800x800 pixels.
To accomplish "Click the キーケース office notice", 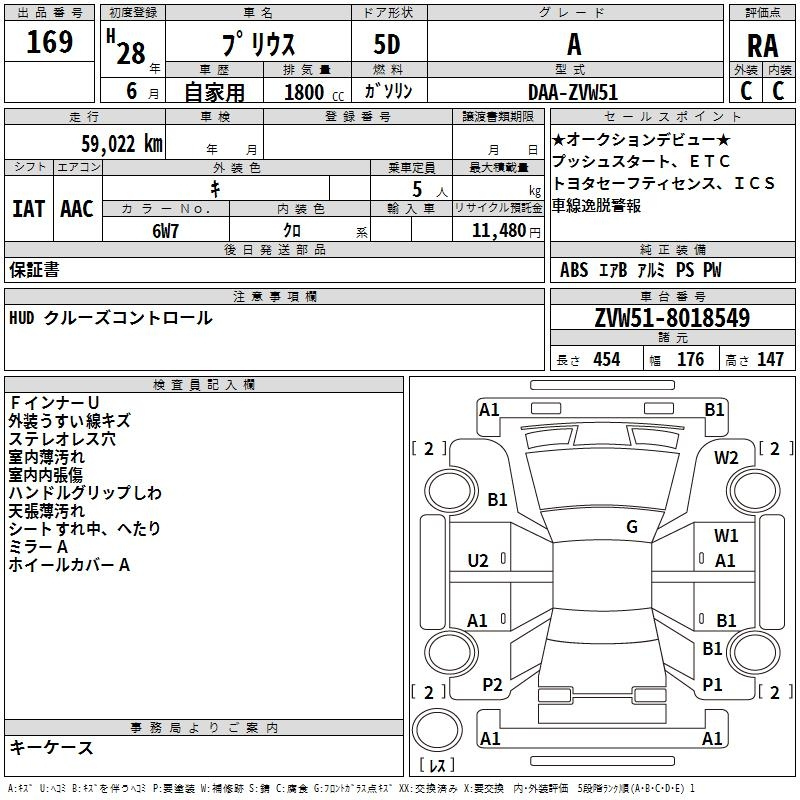I will 52,748.
